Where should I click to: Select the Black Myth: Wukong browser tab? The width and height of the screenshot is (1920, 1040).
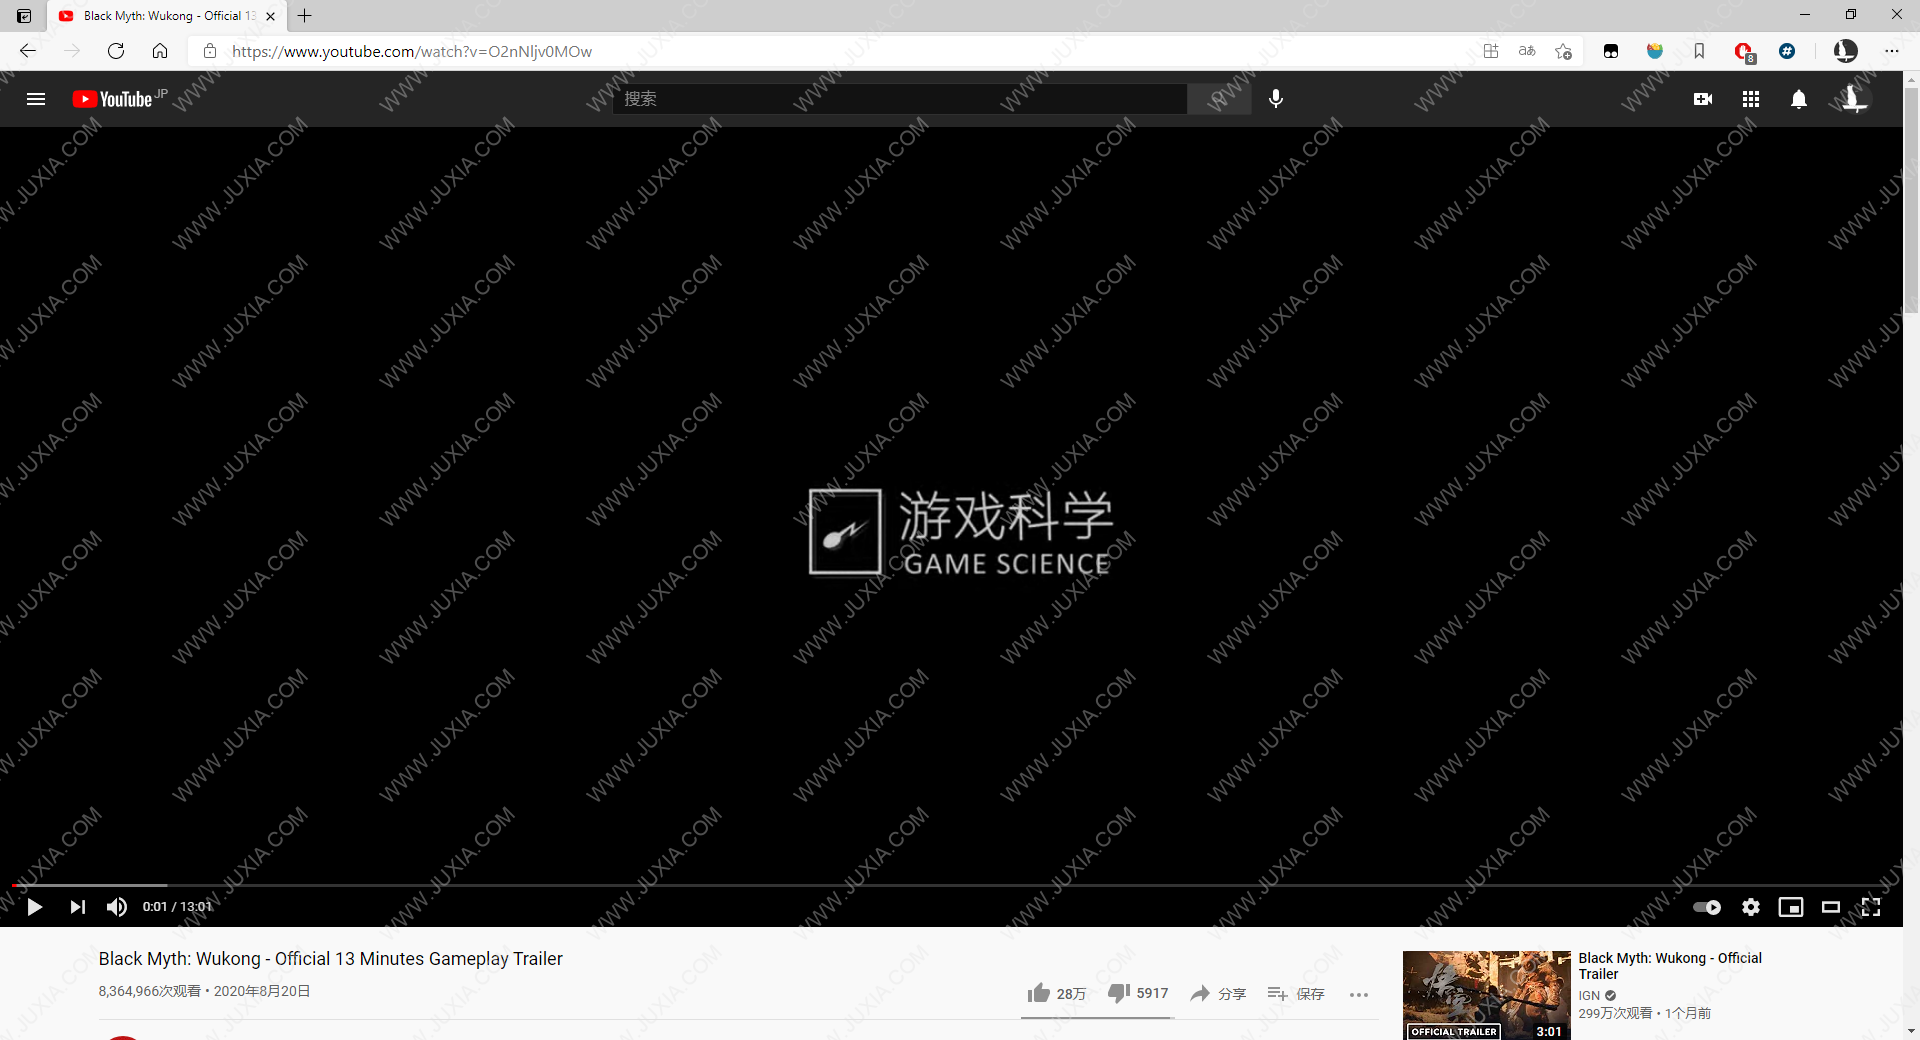click(x=167, y=16)
